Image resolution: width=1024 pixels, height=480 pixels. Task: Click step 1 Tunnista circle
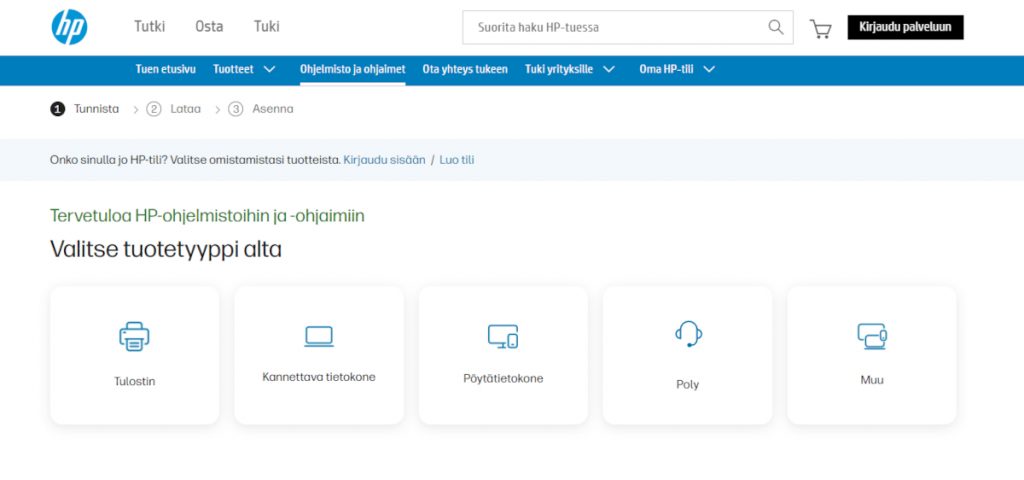pos(57,109)
